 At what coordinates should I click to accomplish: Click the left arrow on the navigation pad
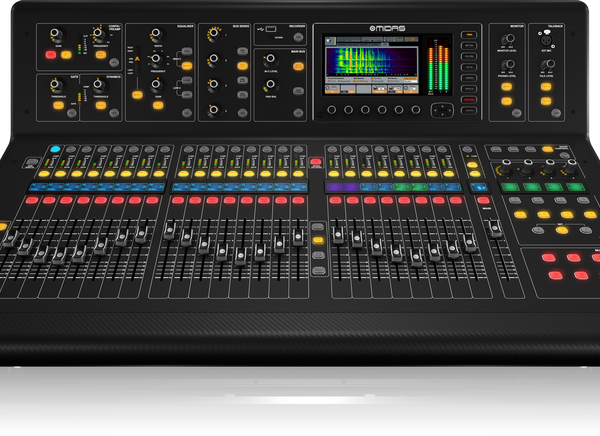pos(436,111)
